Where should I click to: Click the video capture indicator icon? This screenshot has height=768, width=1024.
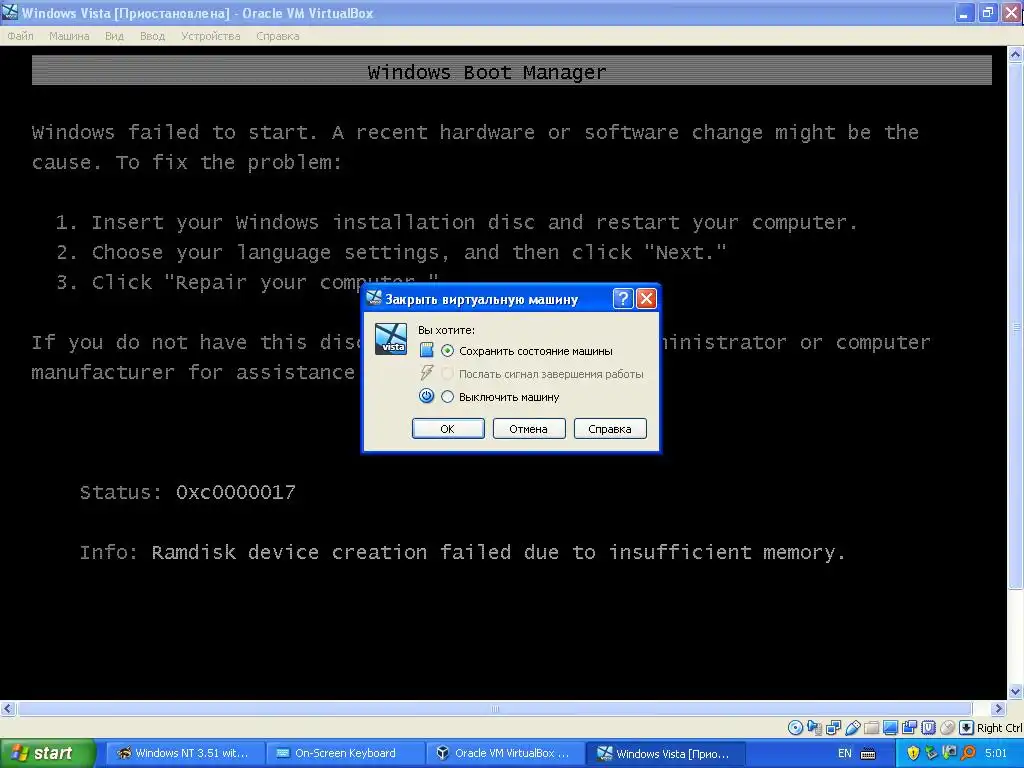[x=909, y=728]
